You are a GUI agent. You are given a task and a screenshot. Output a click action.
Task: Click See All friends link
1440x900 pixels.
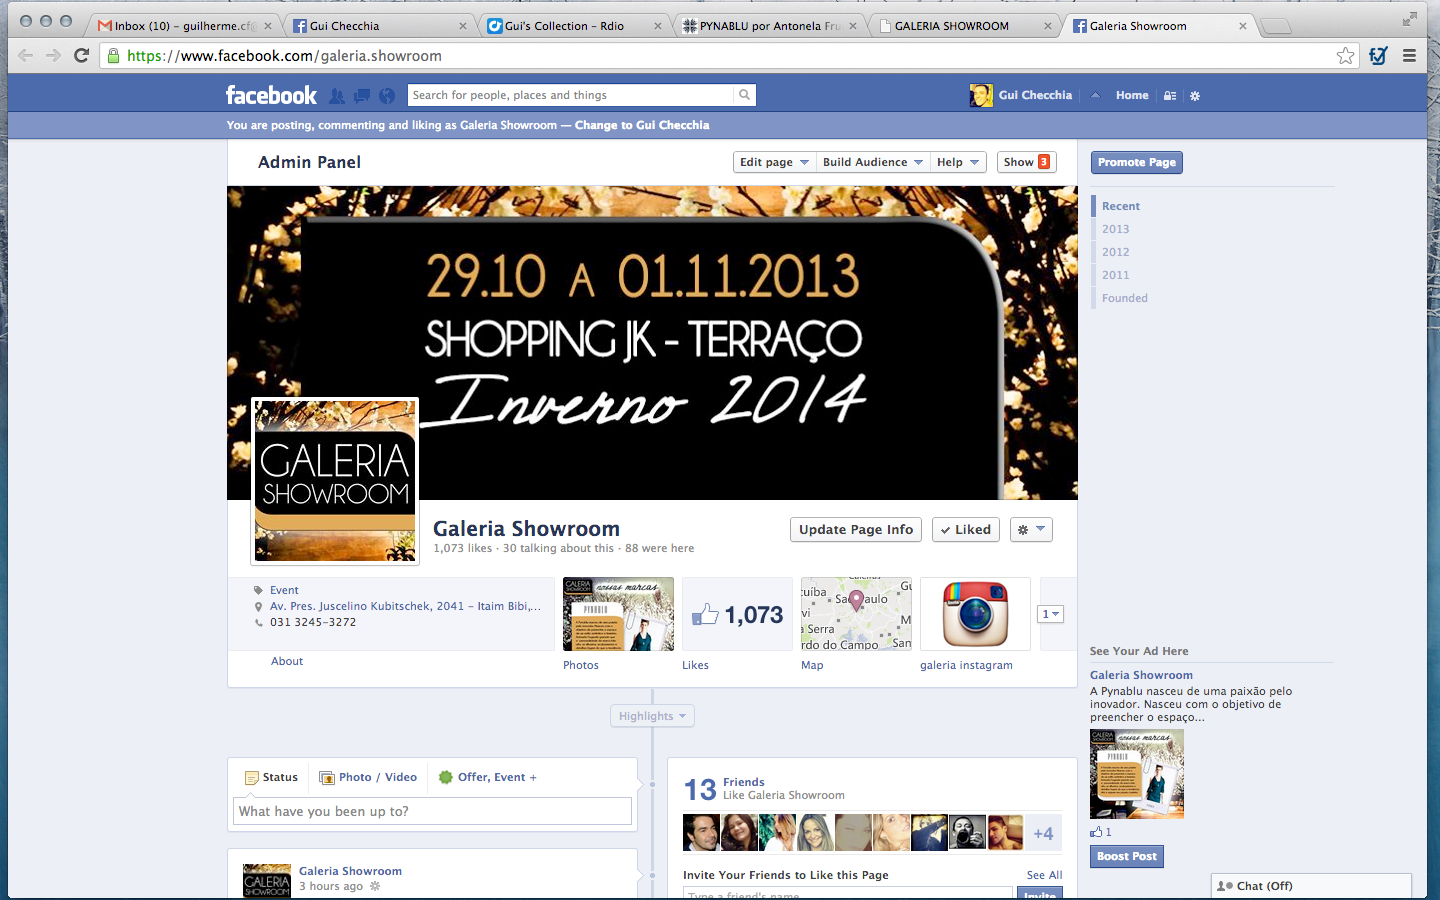click(1044, 875)
